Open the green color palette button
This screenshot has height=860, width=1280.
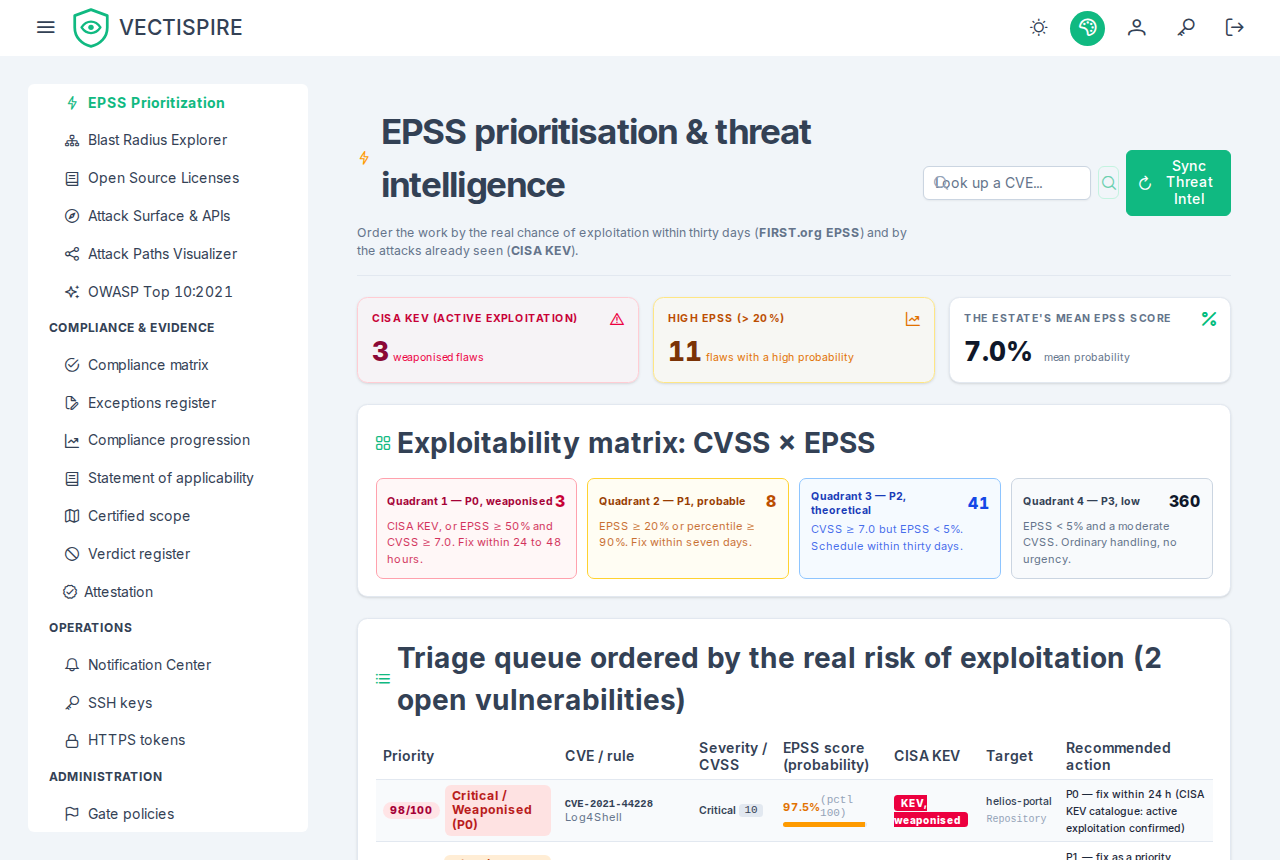pos(1087,28)
